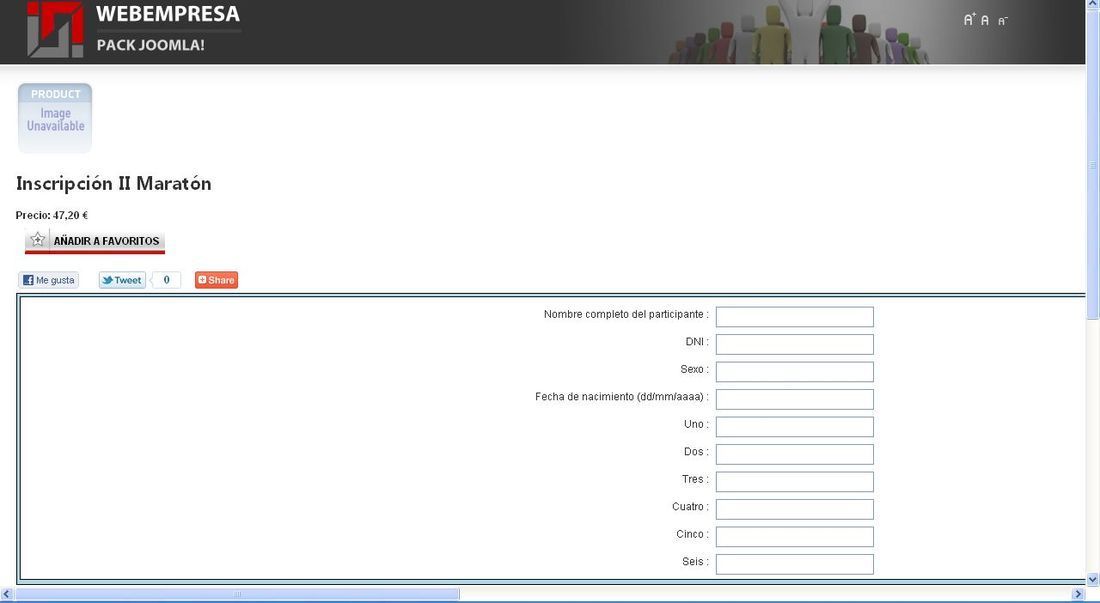Click the star icon on favoritos button
1100x603 pixels.
(x=38, y=240)
